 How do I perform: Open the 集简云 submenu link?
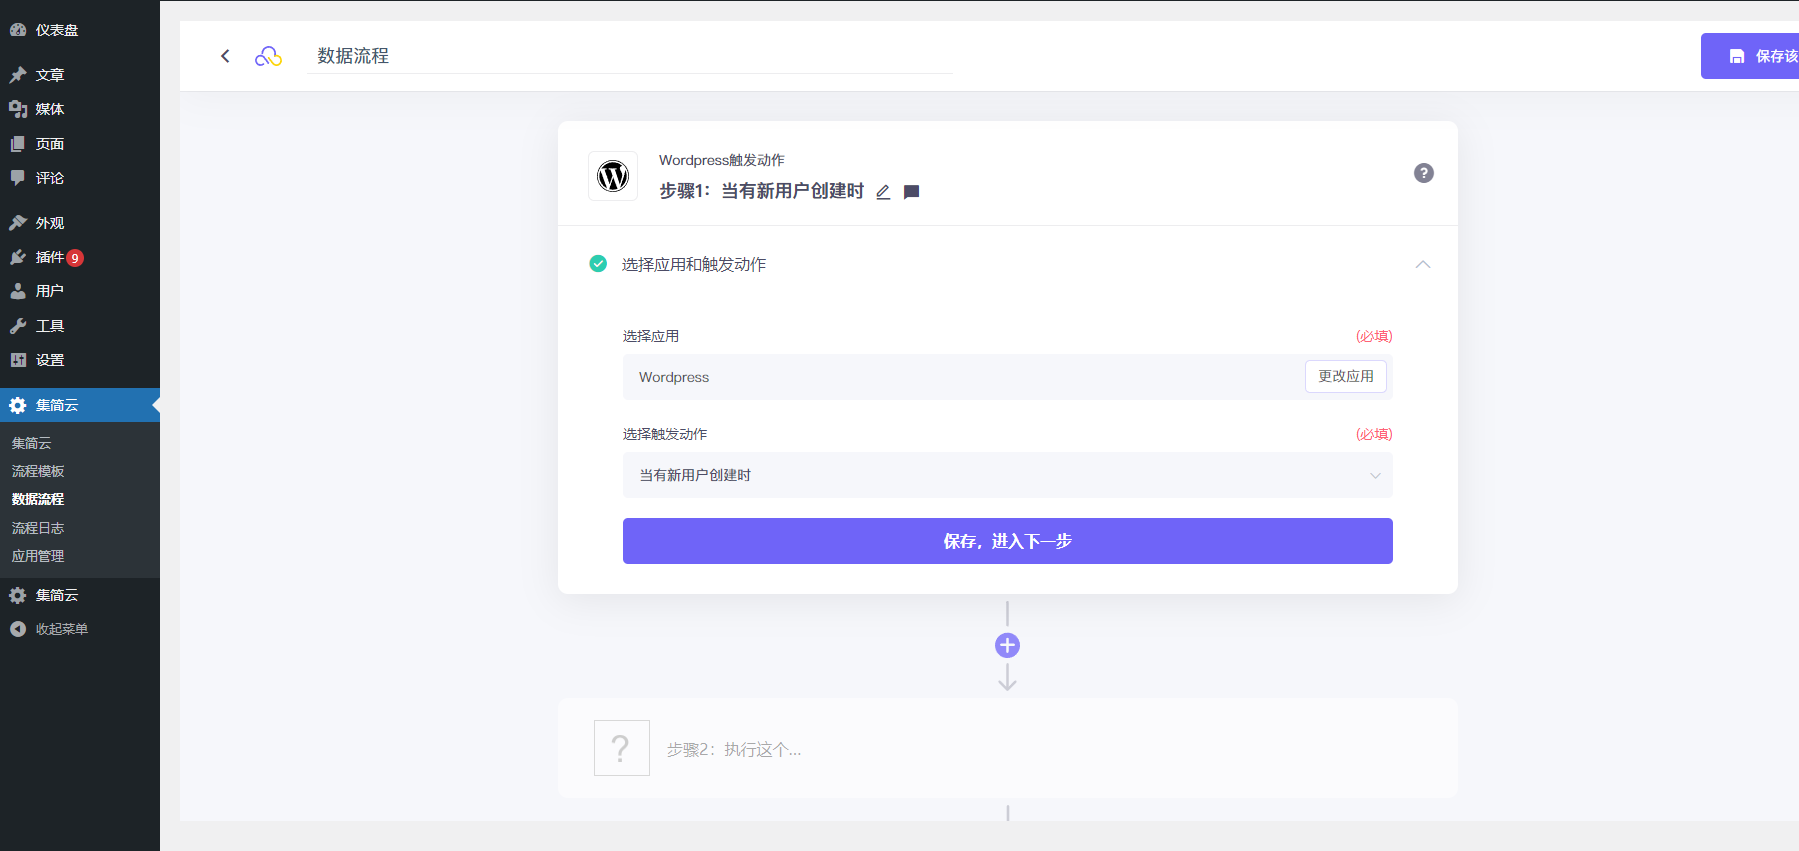(31, 443)
